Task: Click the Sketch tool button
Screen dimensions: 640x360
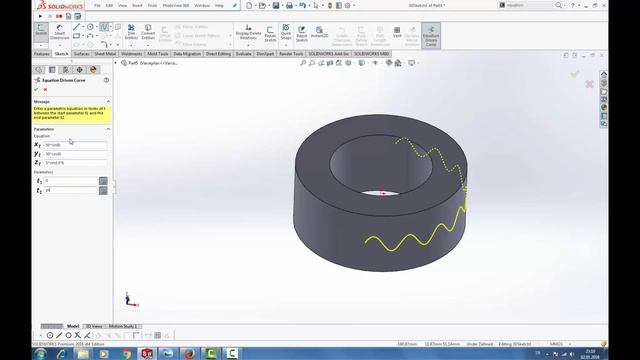Action: point(41,32)
